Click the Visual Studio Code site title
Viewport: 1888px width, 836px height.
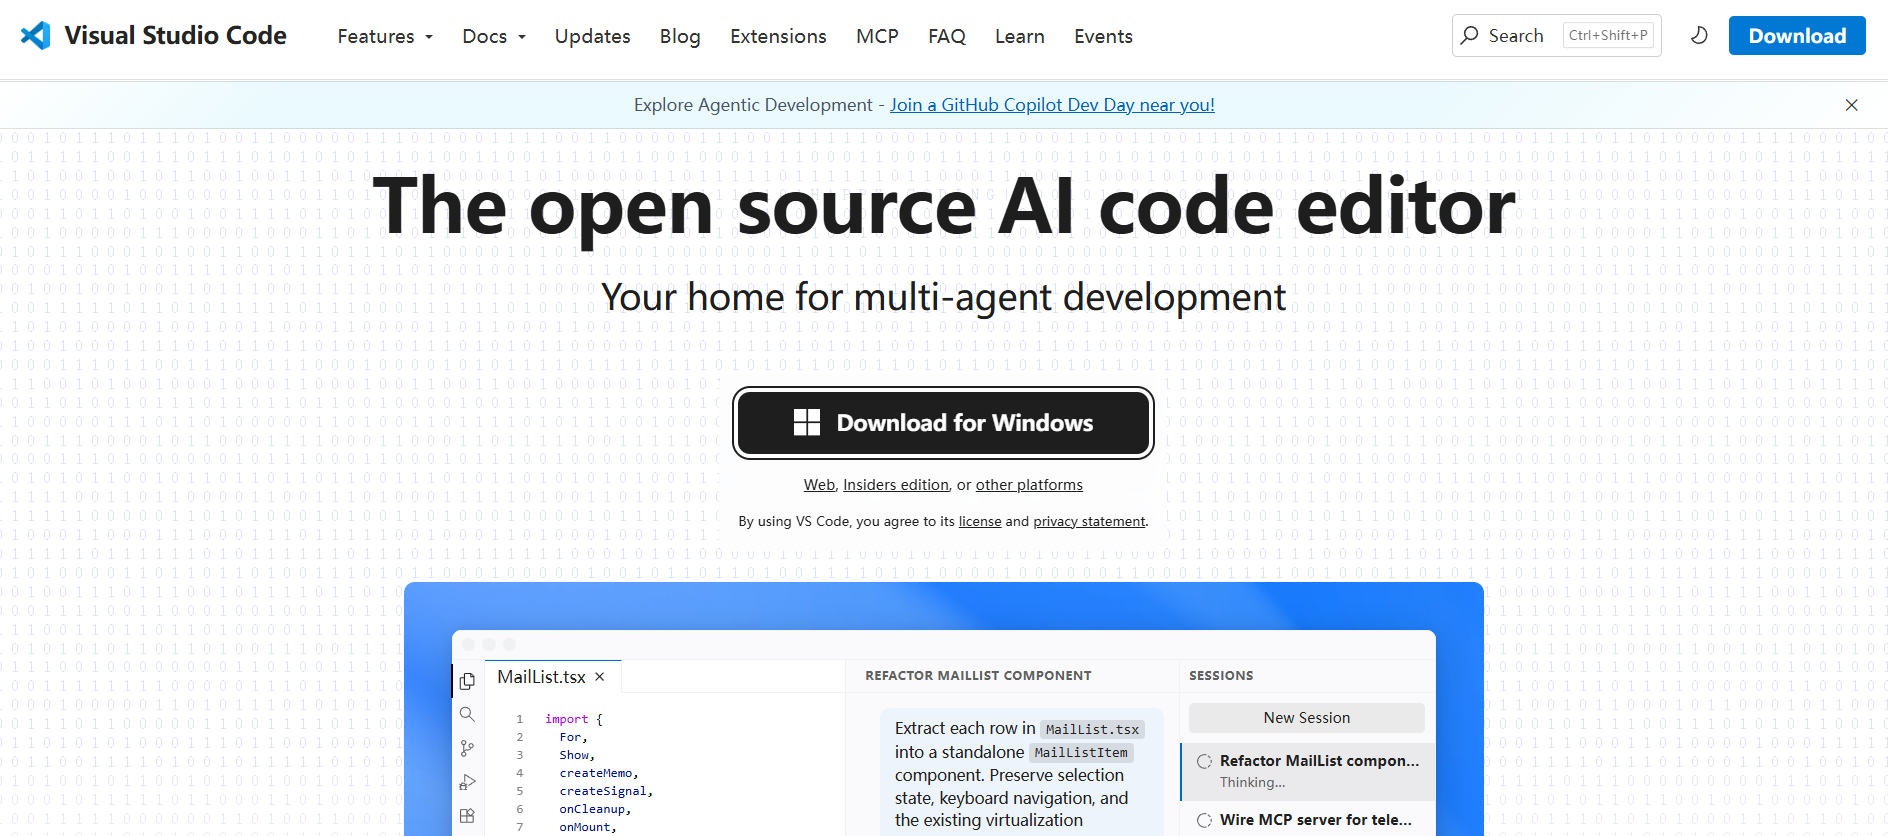(176, 36)
